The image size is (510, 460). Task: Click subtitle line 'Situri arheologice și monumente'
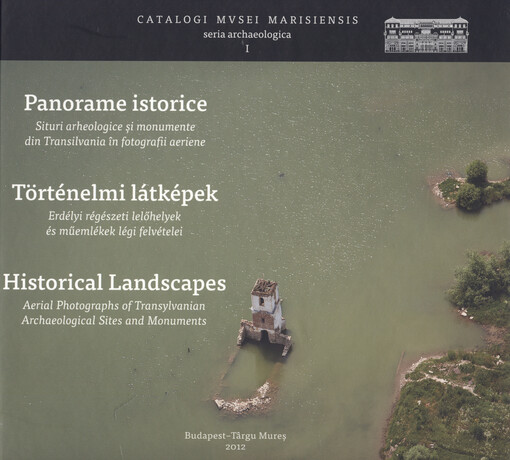[x=115, y=127]
